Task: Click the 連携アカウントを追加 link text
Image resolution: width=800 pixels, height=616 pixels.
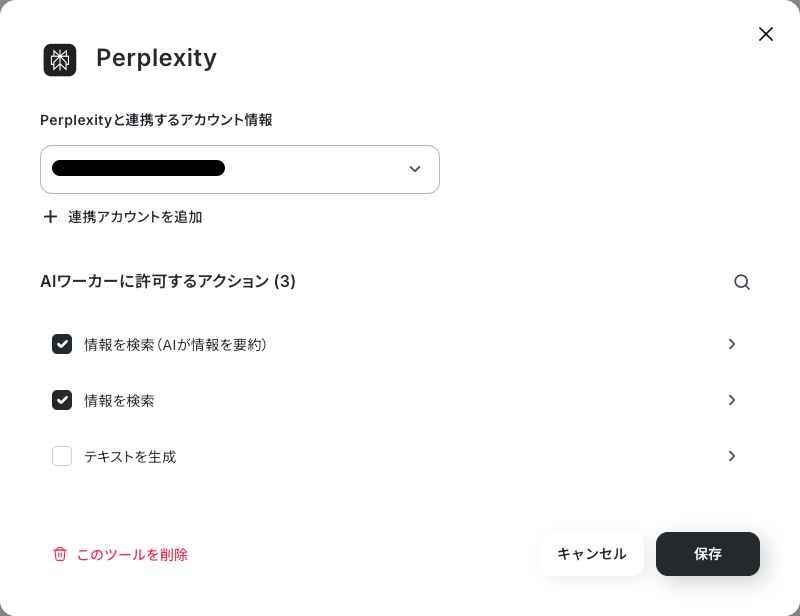Action: click(135, 217)
